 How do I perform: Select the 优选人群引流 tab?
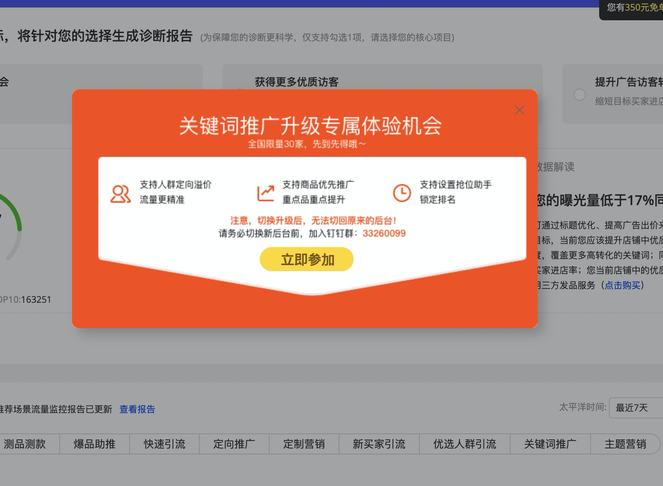coord(464,444)
